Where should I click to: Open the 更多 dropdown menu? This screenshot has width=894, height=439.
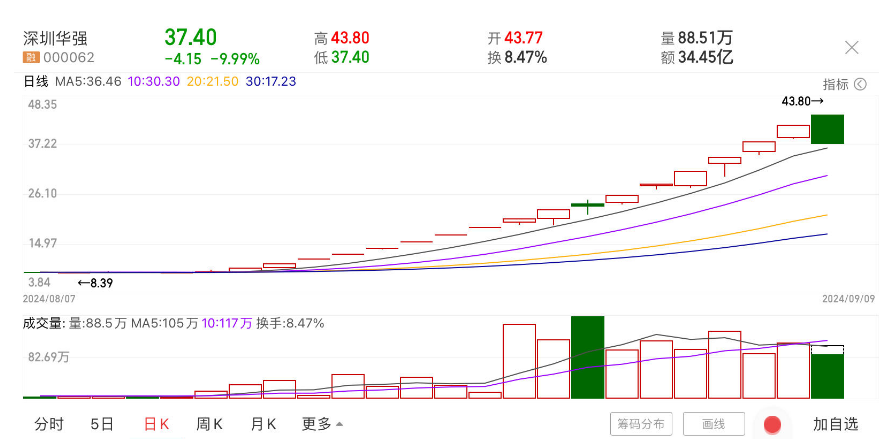[322, 424]
